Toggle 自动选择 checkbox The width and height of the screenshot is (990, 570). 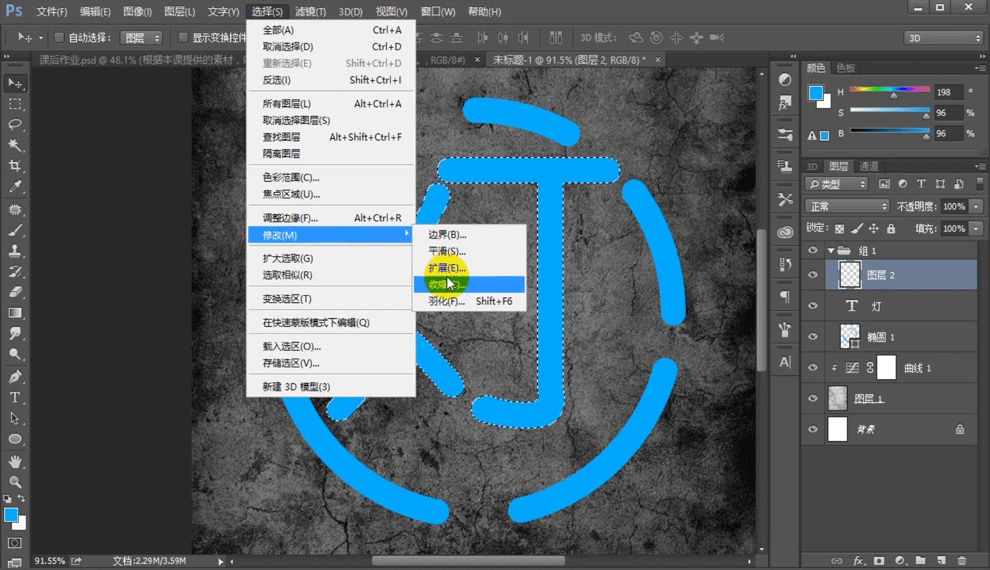(x=59, y=38)
